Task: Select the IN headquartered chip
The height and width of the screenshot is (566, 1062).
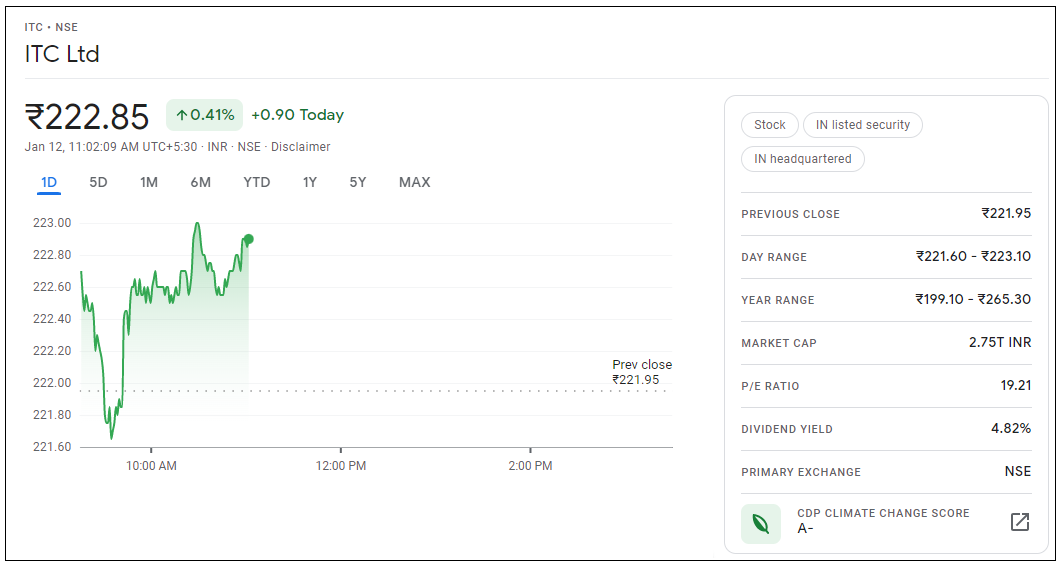Action: pos(802,159)
